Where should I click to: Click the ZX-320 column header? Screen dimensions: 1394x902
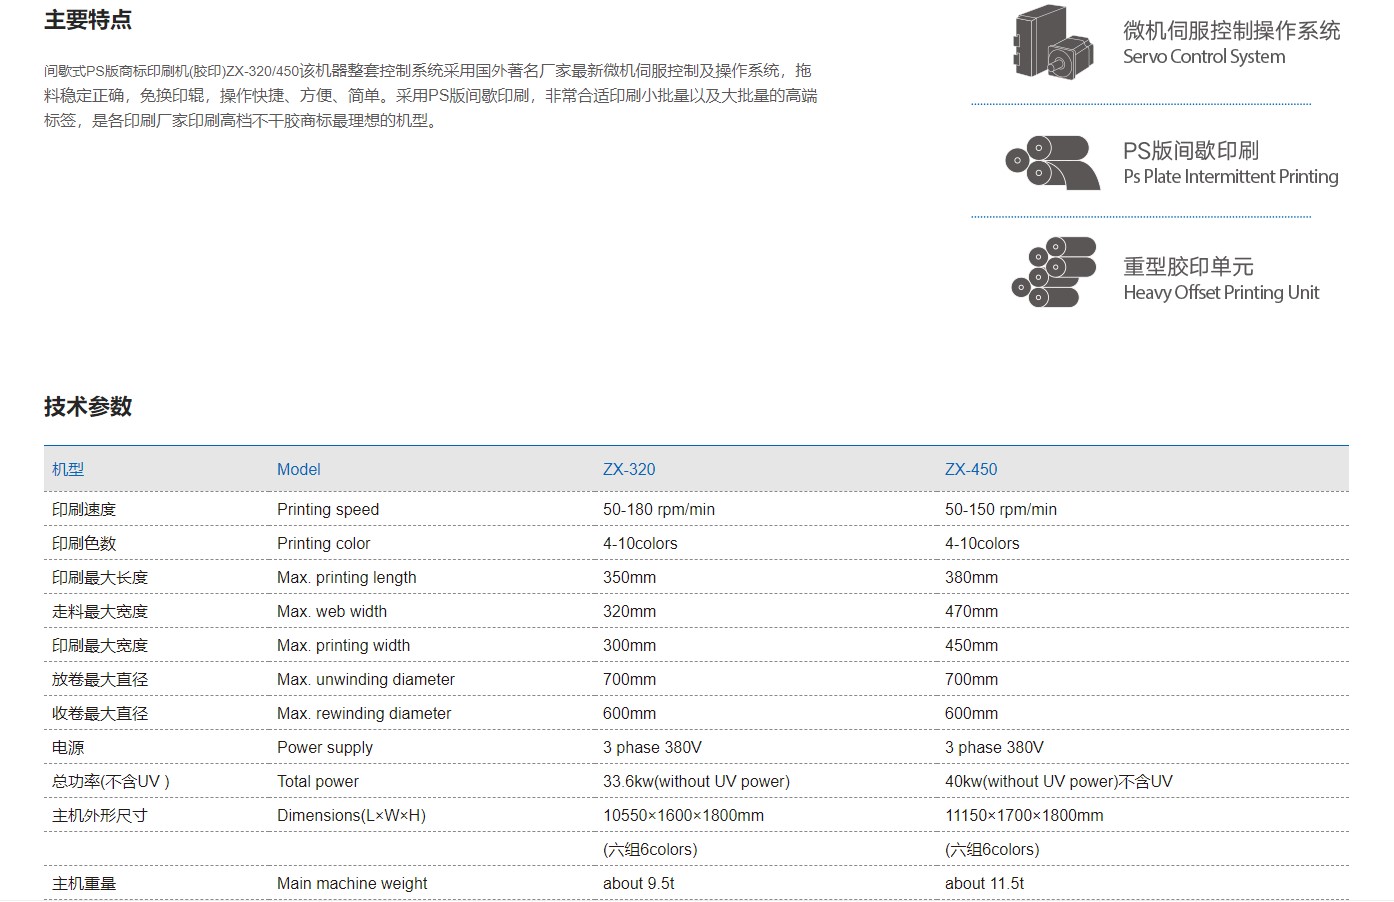pos(629,469)
